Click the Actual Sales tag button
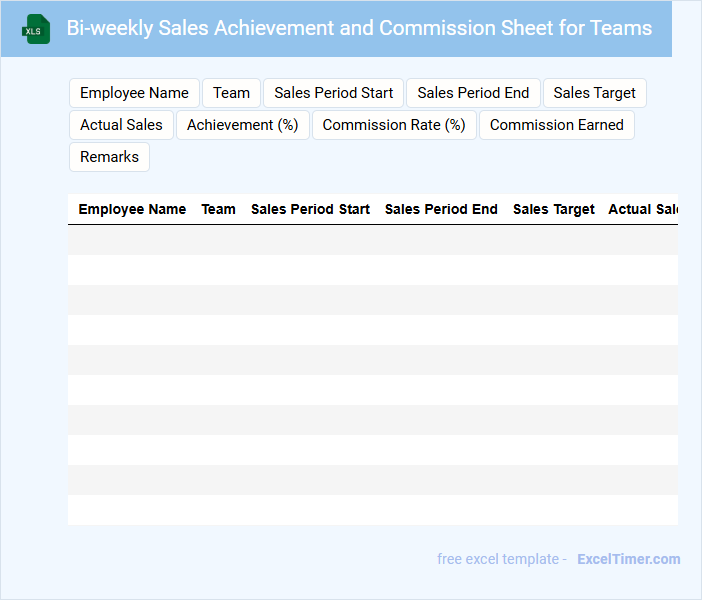Viewport: 702px width, 600px height. click(121, 125)
